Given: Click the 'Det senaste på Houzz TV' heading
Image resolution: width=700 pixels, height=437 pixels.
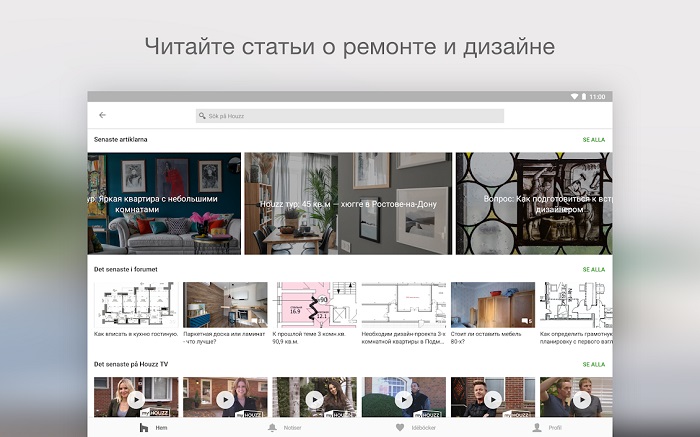Looking at the screenshot, I should (x=131, y=364).
